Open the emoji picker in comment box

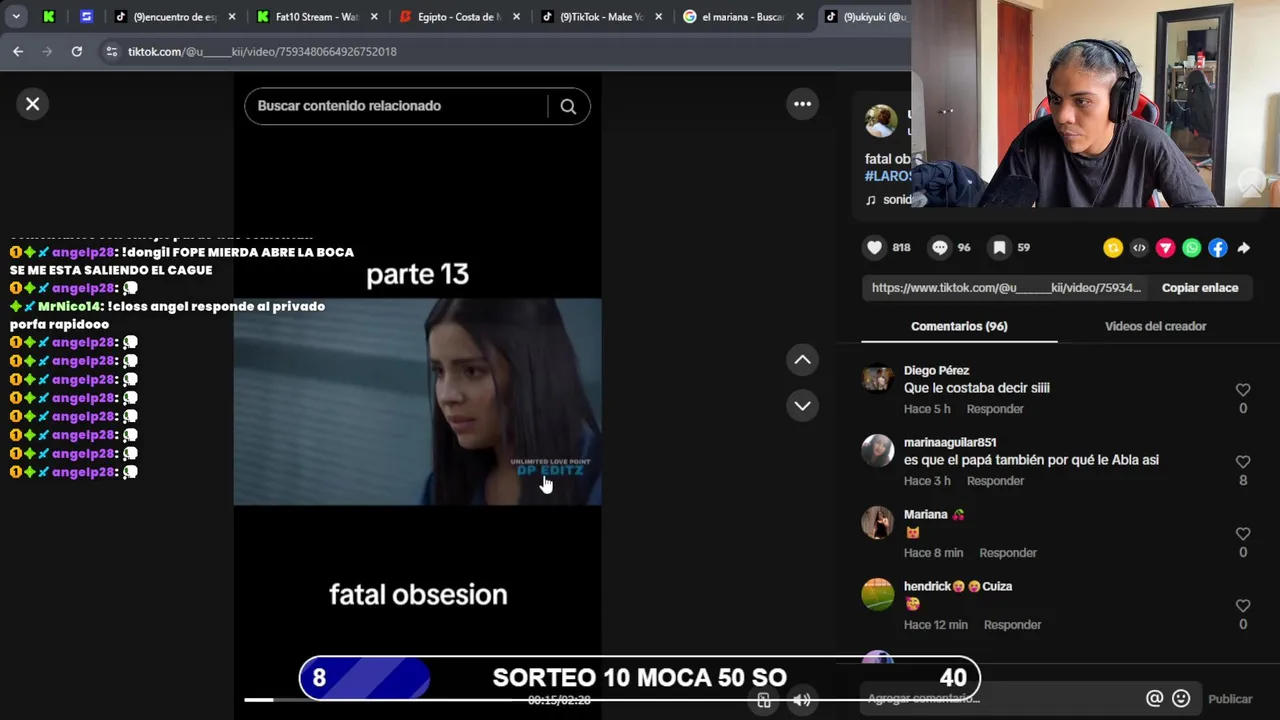tap(1181, 699)
